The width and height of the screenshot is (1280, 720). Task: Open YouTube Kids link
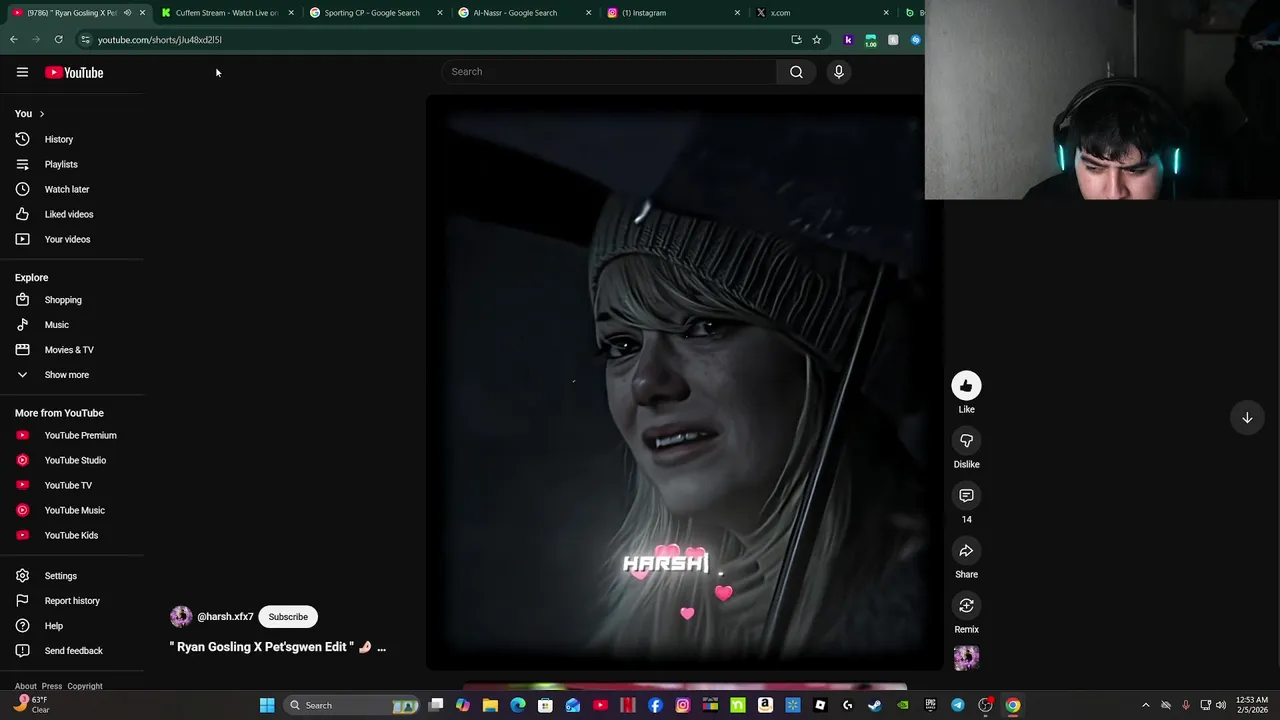(x=72, y=535)
